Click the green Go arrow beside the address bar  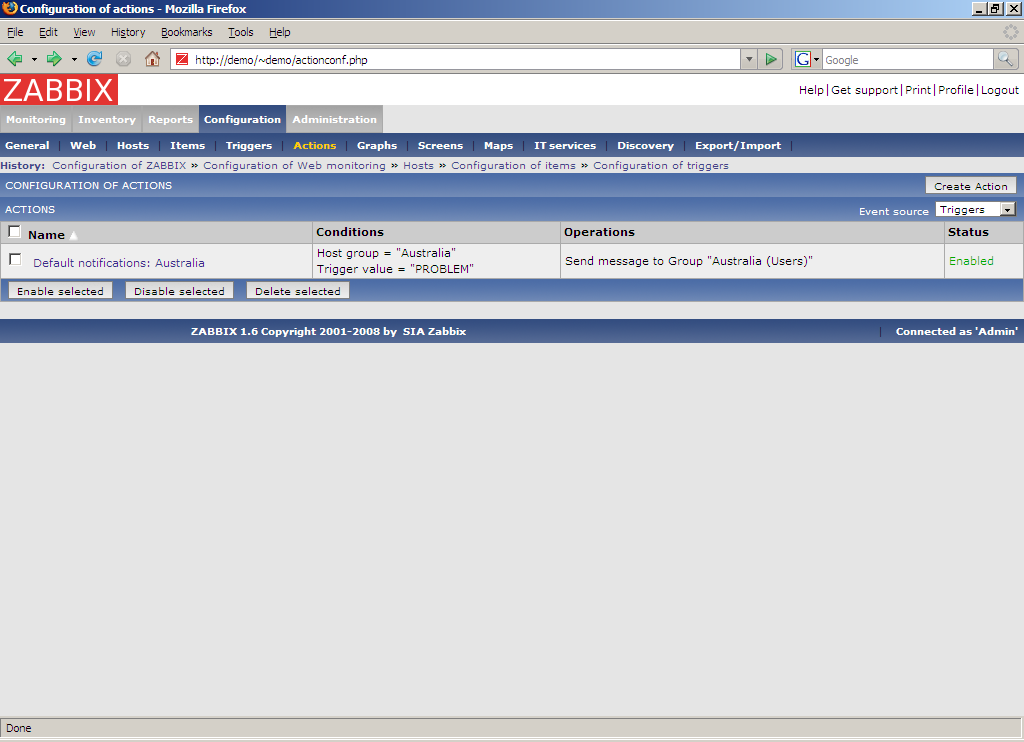click(x=771, y=59)
